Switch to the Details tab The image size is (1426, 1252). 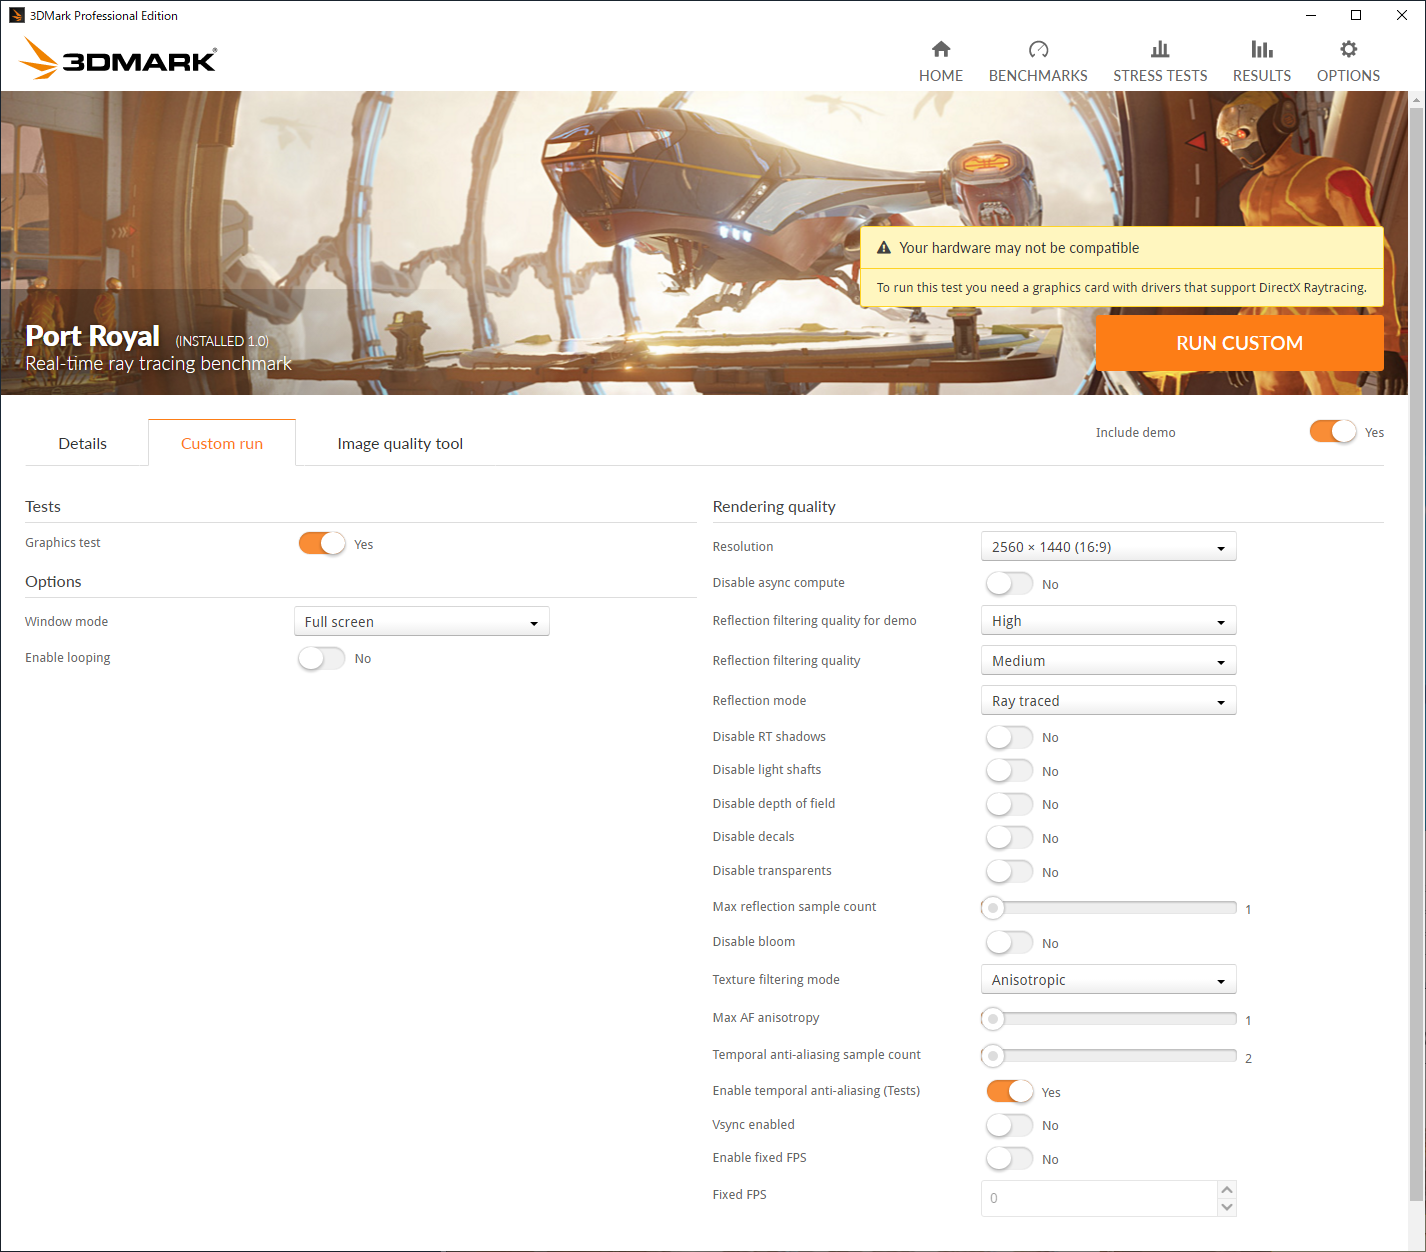(83, 443)
